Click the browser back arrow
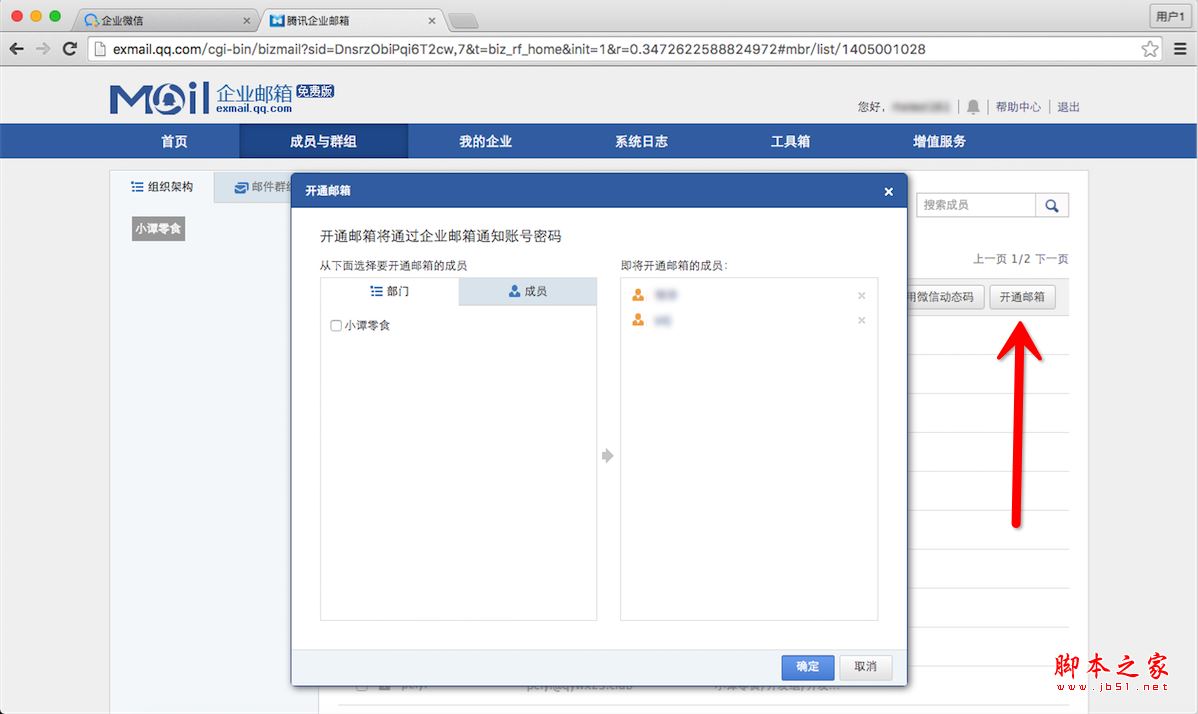1198x714 pixels. (x=16, y=47)
